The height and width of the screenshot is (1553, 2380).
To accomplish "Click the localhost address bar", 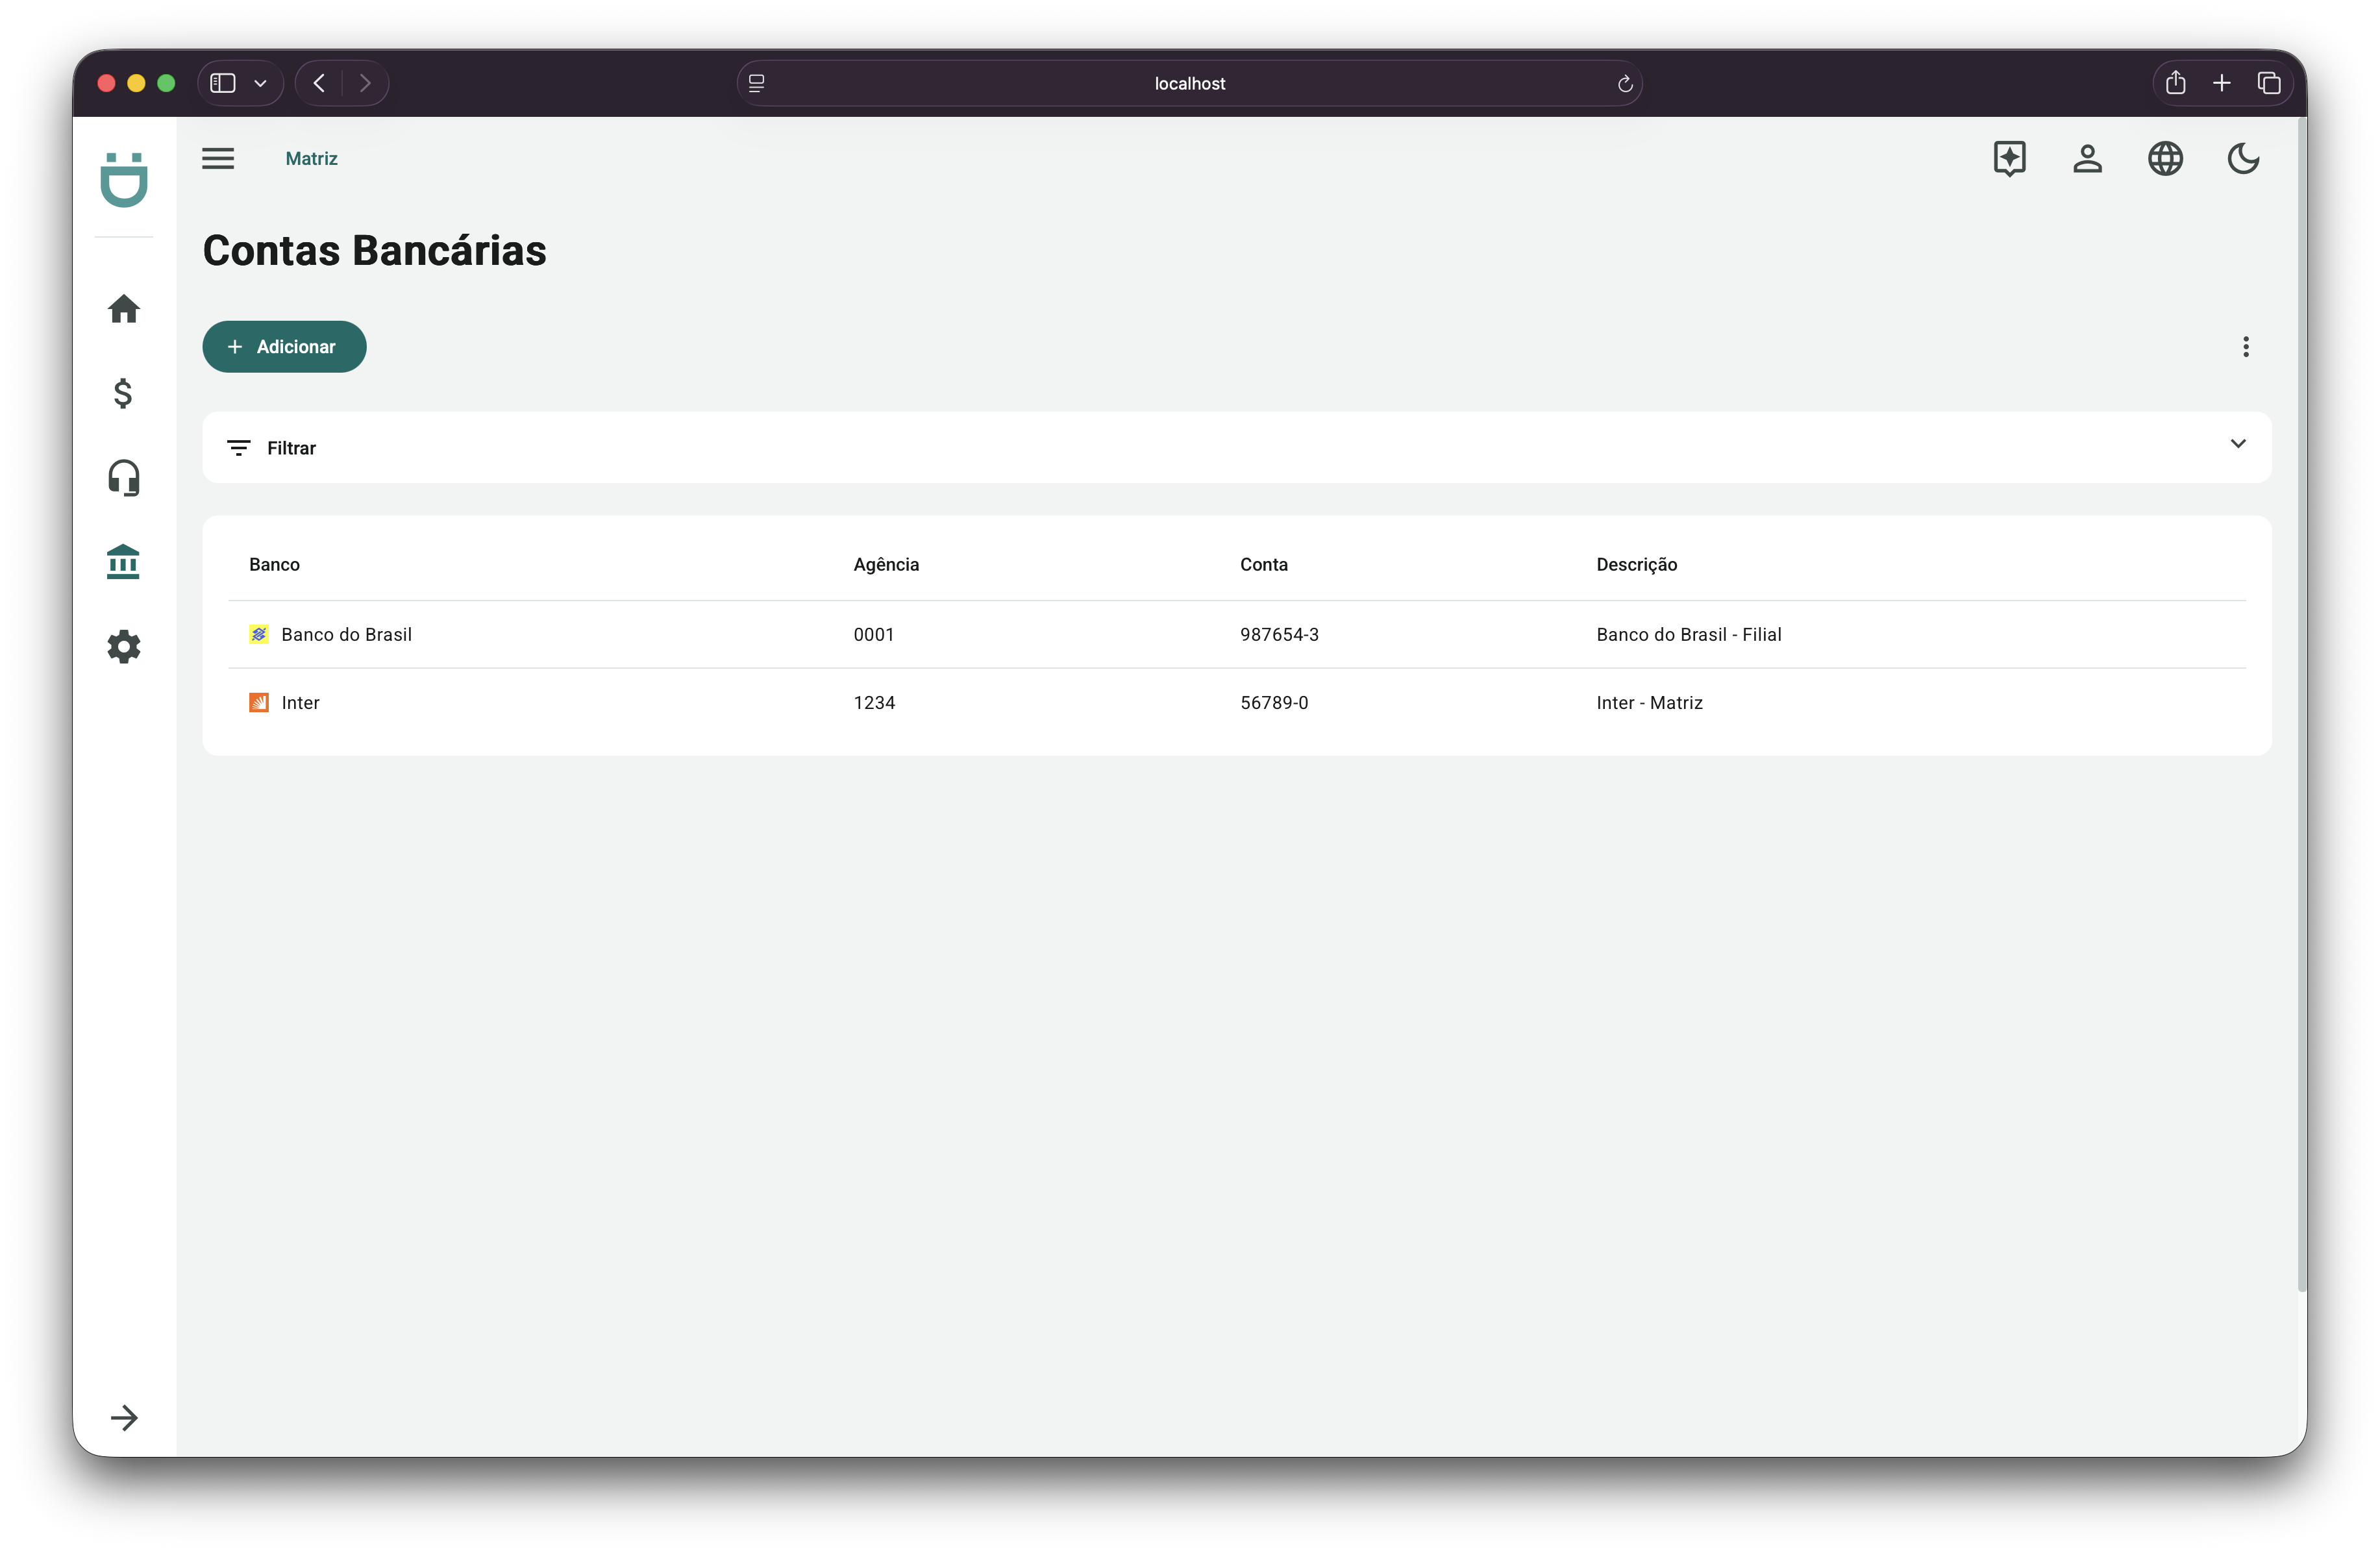I will pos(1189,83).
